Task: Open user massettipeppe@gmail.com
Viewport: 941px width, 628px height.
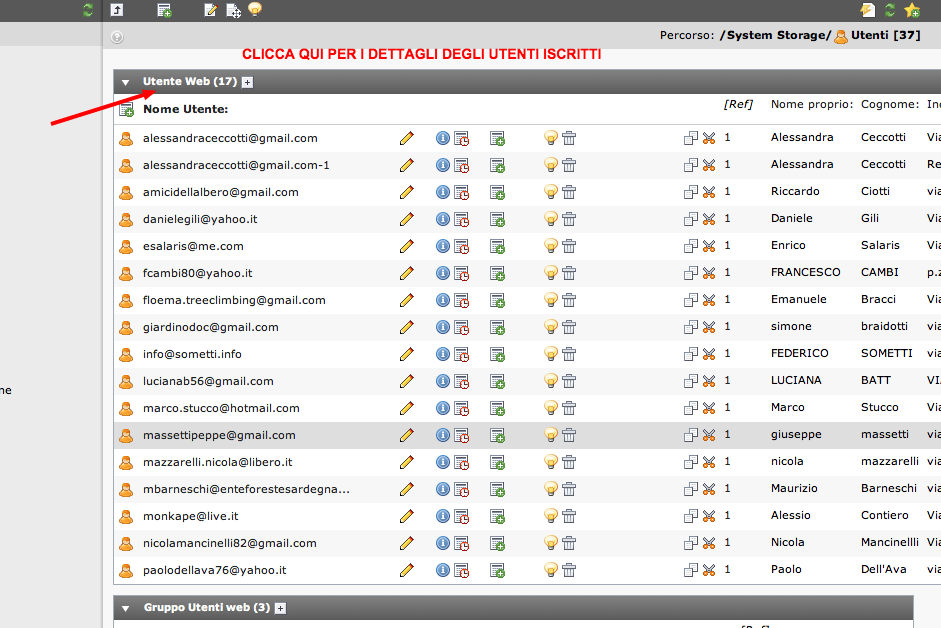Action: pyautogui.click(x=219, y=435)
